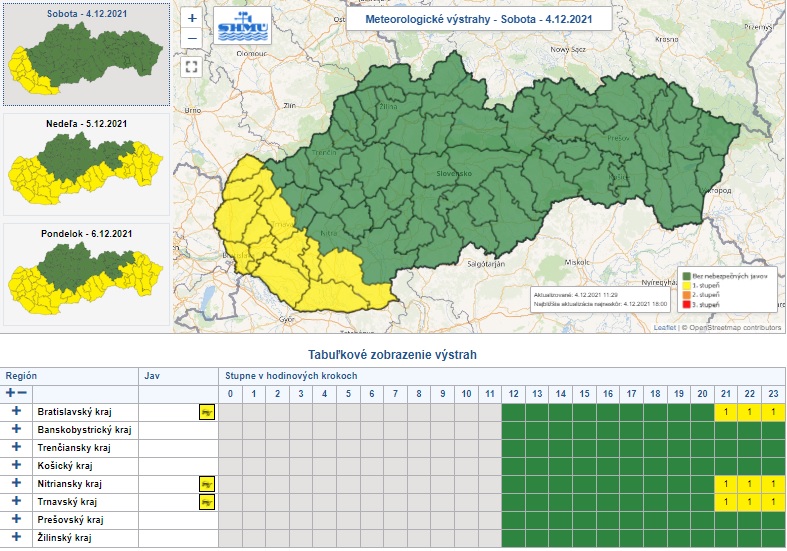The height and width of the screenshot is (551, 787).
Task: Click Nitriansky kraj region name
Action: (69, 484)
